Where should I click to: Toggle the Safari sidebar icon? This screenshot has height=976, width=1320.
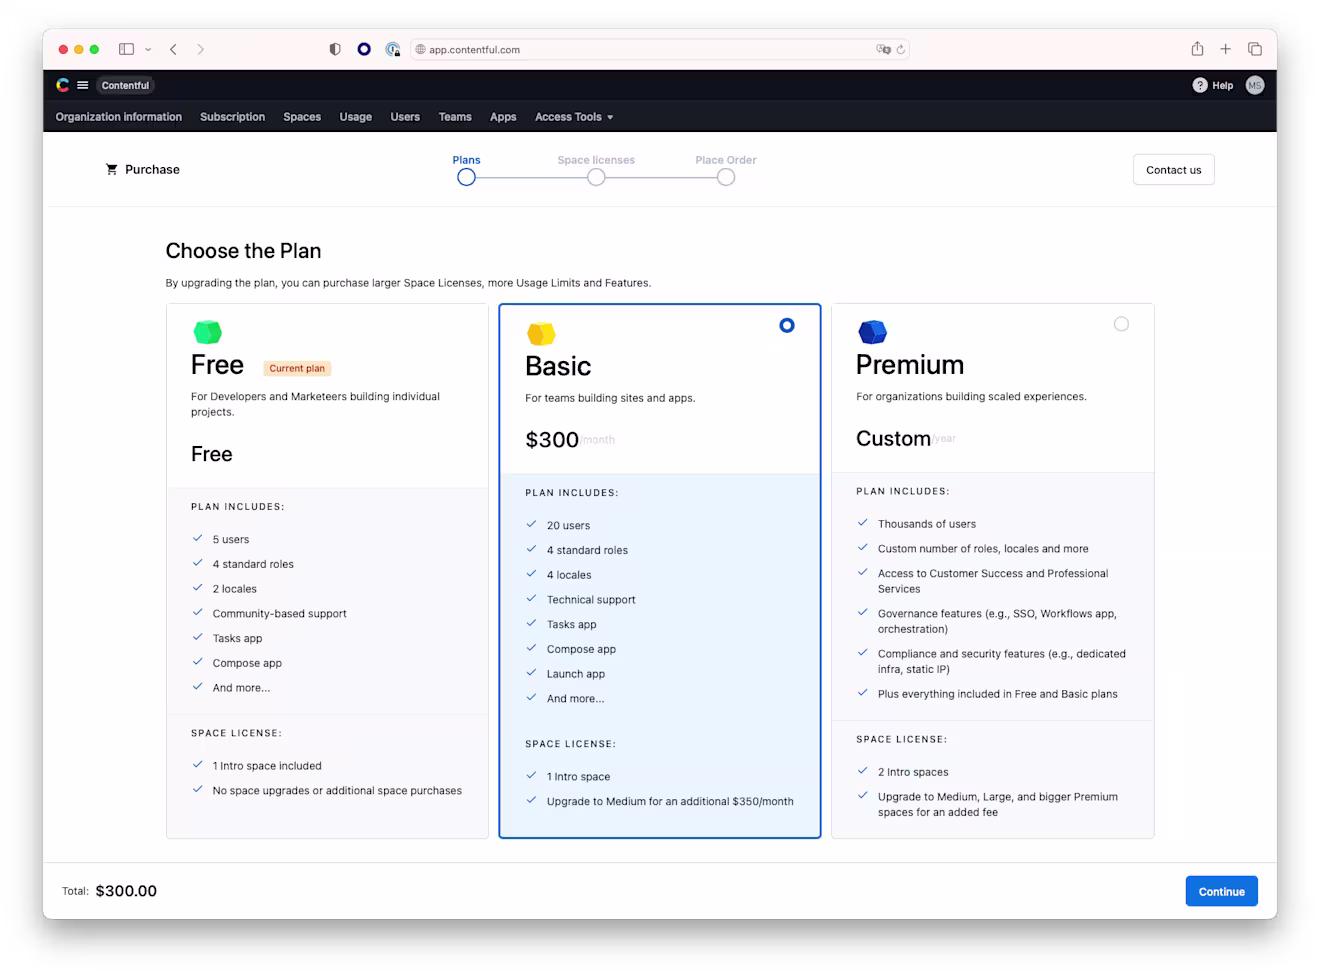coord(127,49)
